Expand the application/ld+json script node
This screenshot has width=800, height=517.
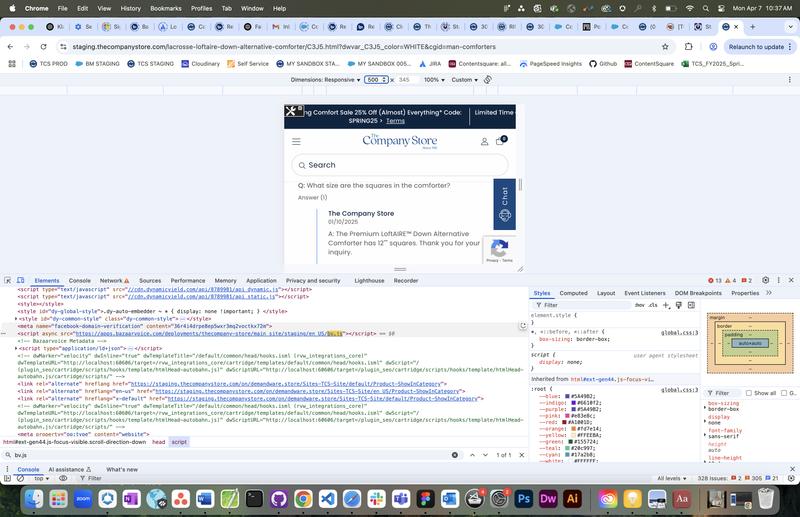pyautogui.click(x=16, y=348)
